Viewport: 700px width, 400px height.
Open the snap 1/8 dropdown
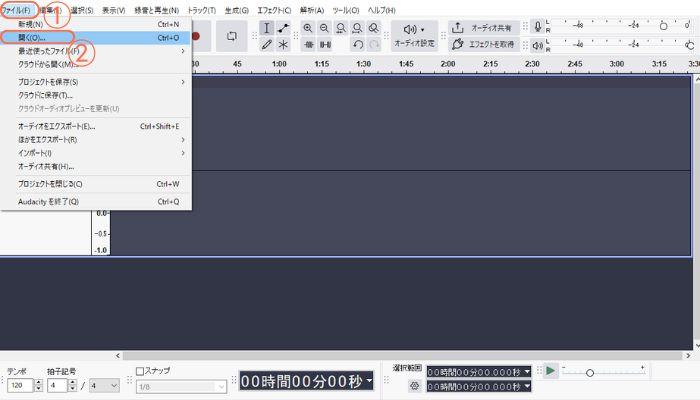[x=181, y=386]
